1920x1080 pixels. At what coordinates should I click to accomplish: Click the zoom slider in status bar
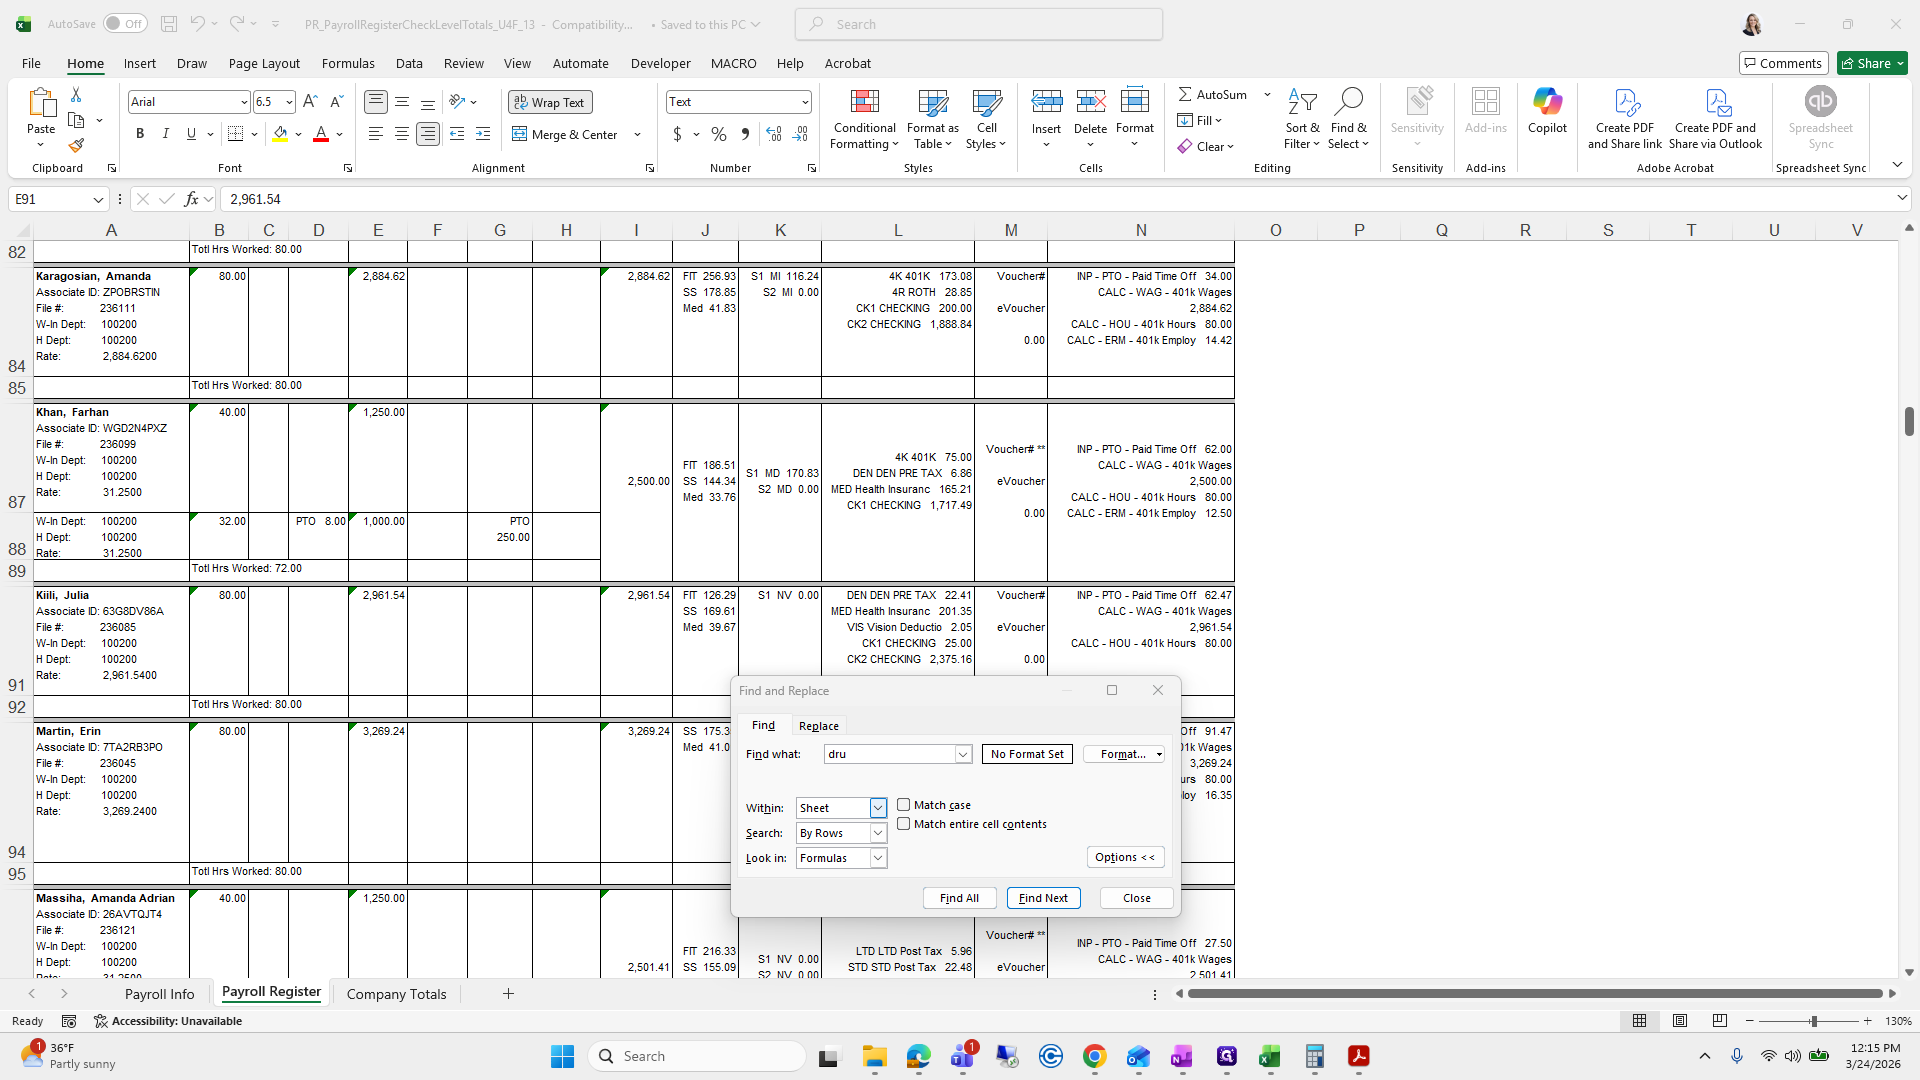coord(1812,1021)
